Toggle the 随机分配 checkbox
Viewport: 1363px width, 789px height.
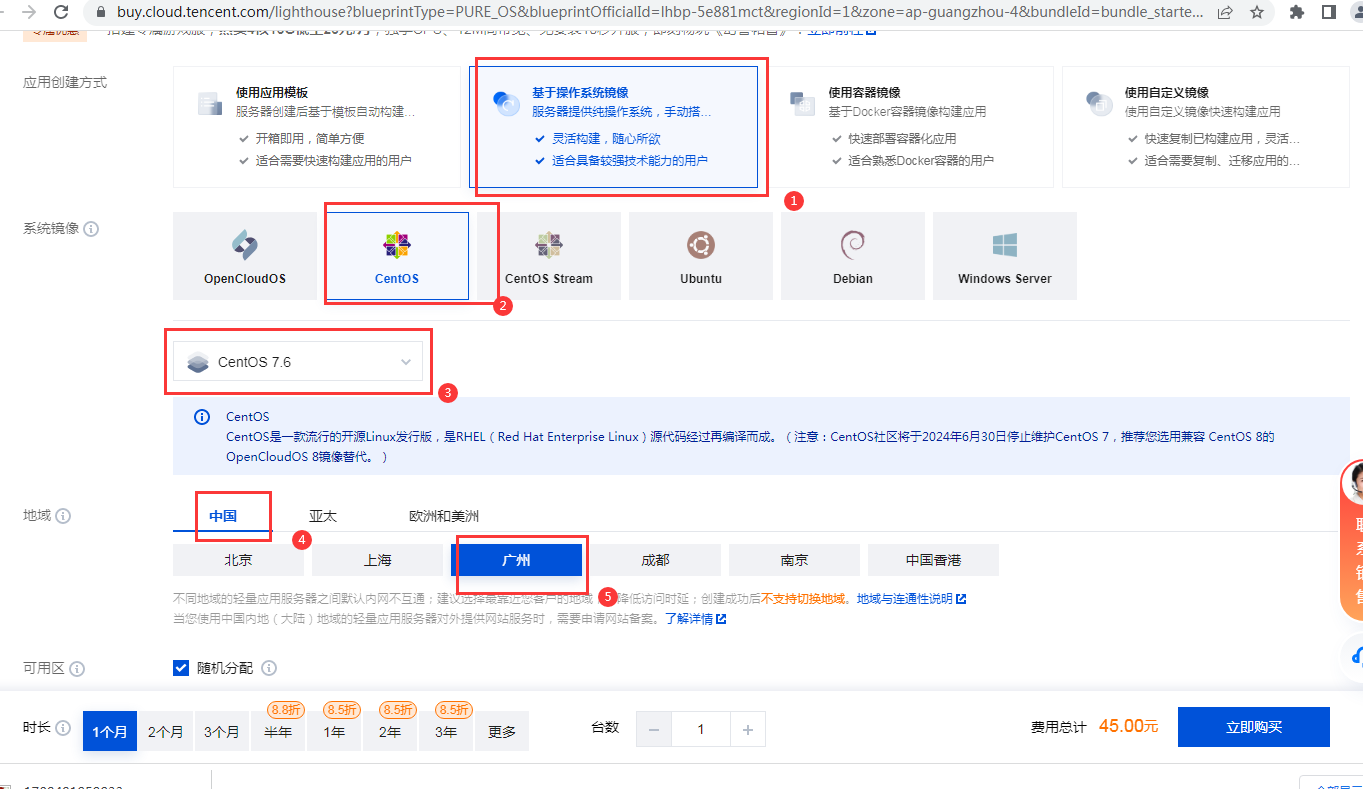(181, 668)
